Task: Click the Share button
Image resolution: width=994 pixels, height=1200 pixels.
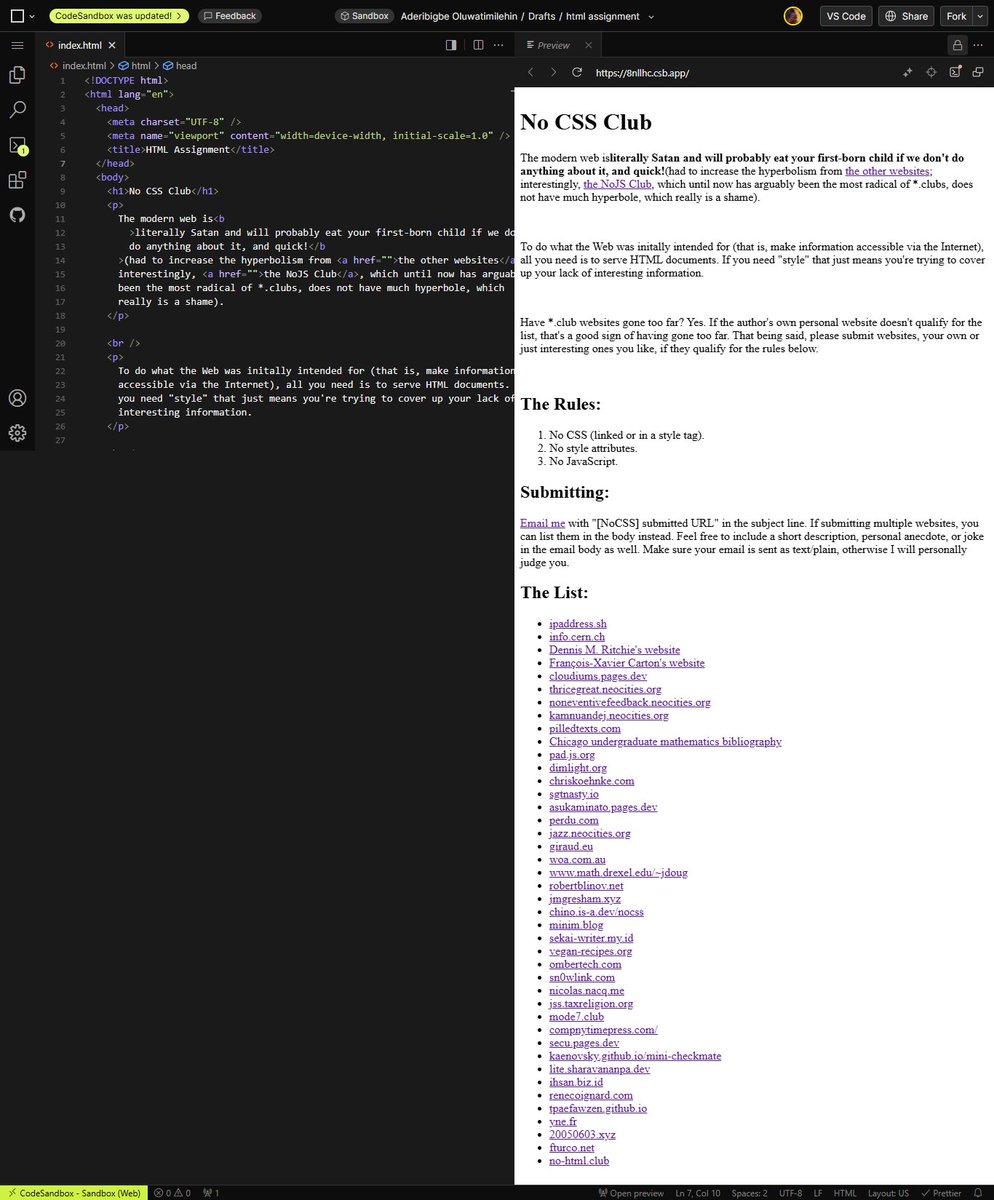Action: (x=906, y=16)
